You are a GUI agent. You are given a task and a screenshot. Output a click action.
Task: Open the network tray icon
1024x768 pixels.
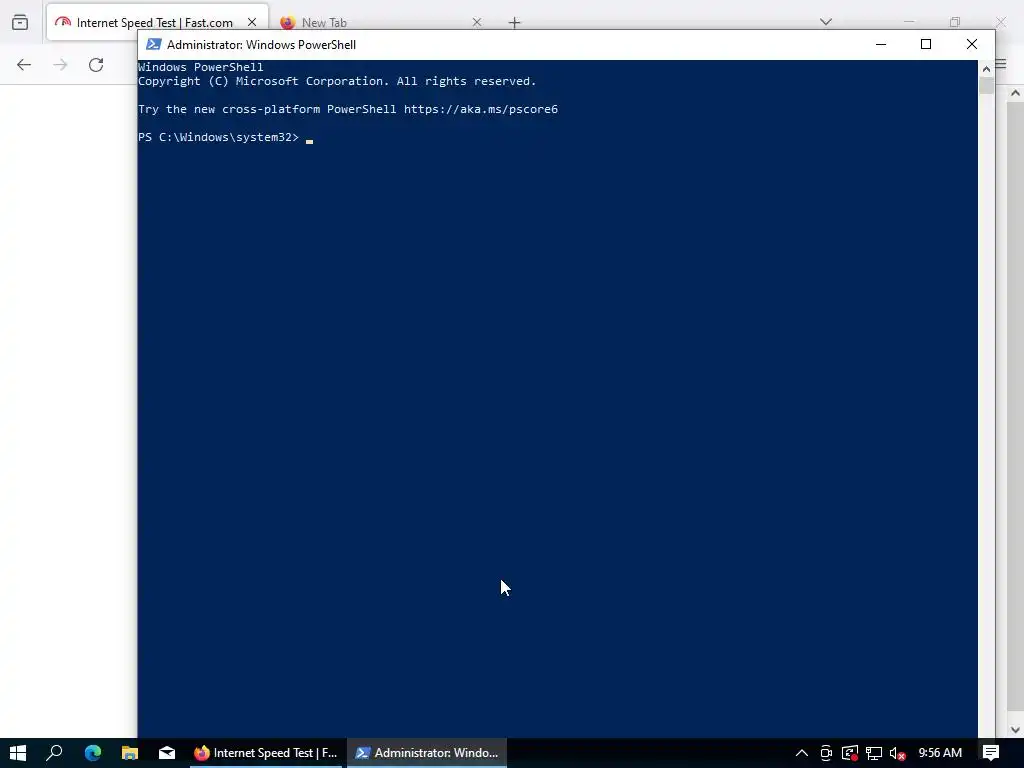click(x=874, y=753)
